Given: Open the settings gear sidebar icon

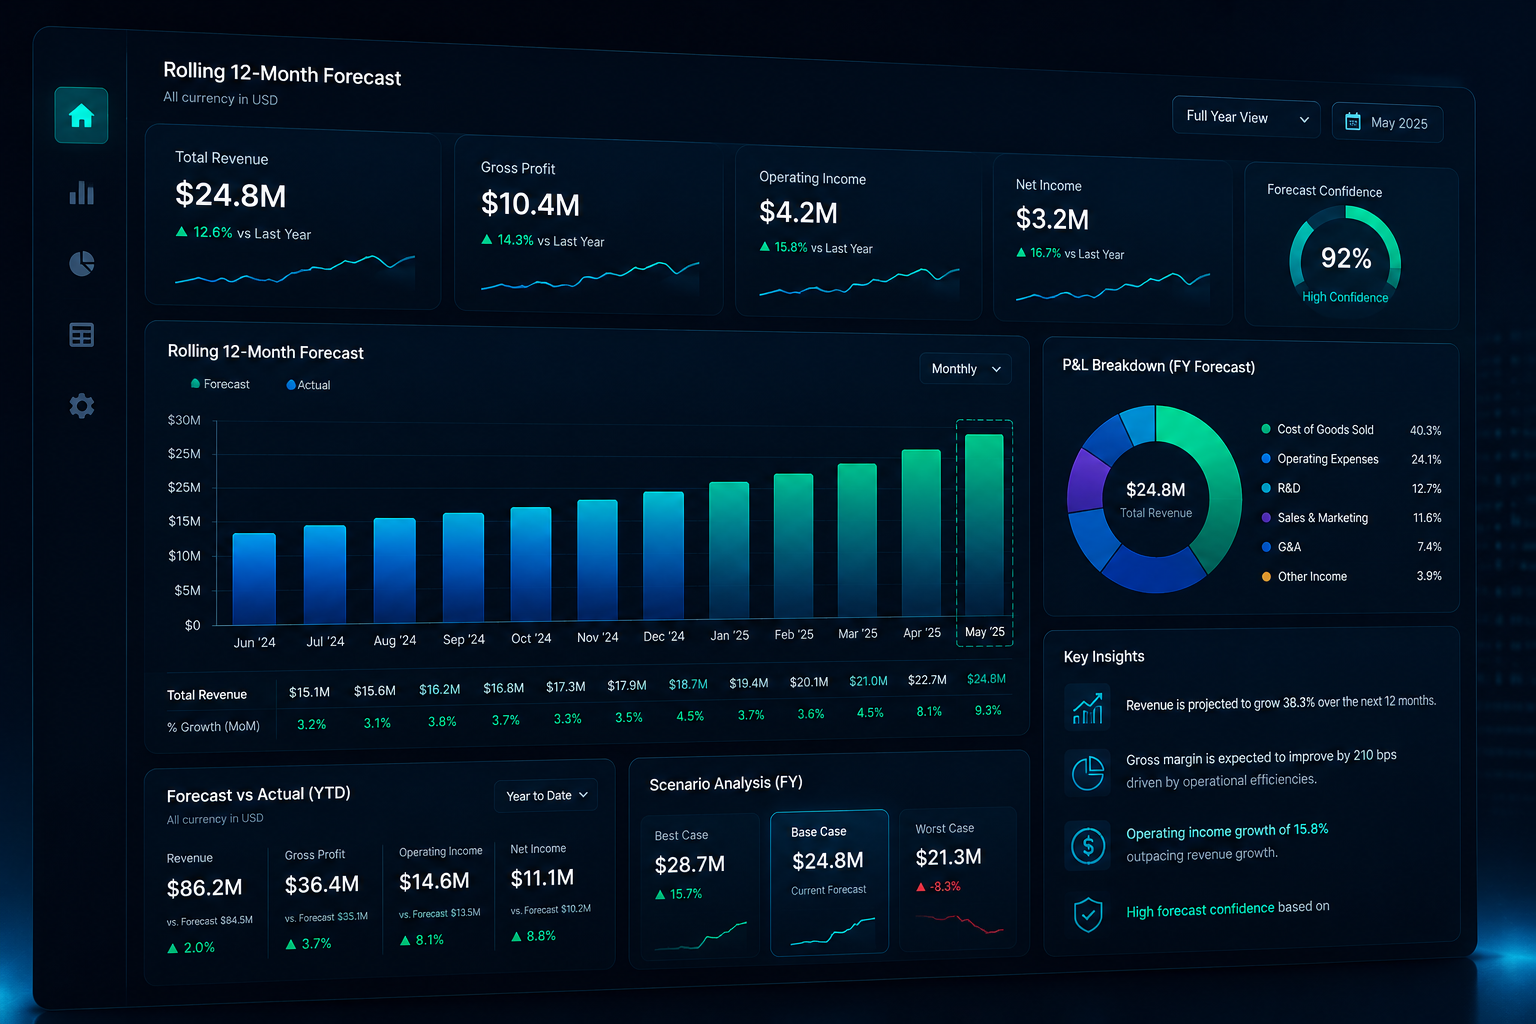Looking at the screenshot, I should pos(81,406).
